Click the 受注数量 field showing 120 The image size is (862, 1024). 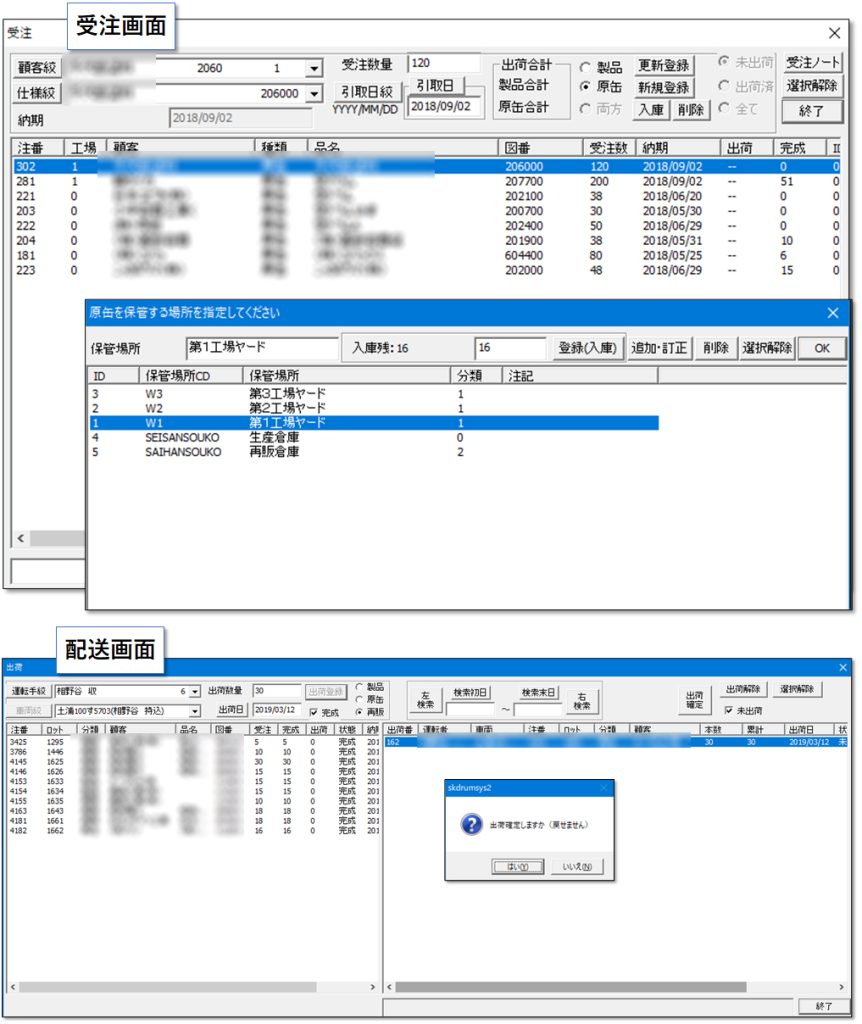(443, 64)
